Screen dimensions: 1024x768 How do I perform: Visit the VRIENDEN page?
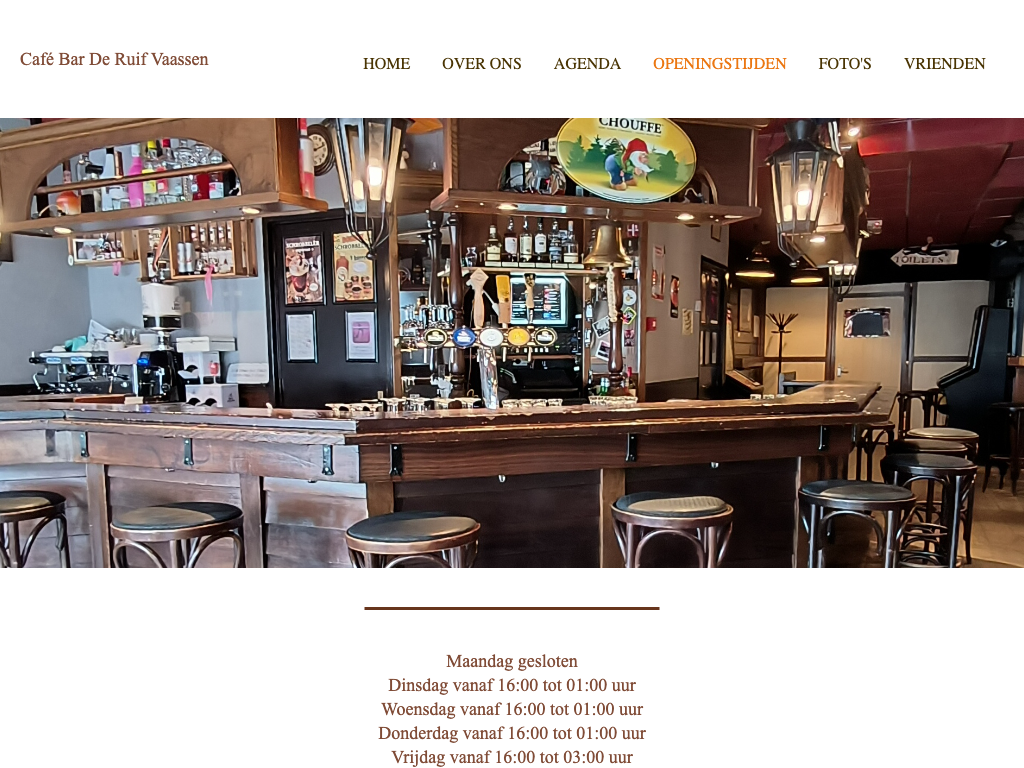pyautogui.click(x=944, y=63)
